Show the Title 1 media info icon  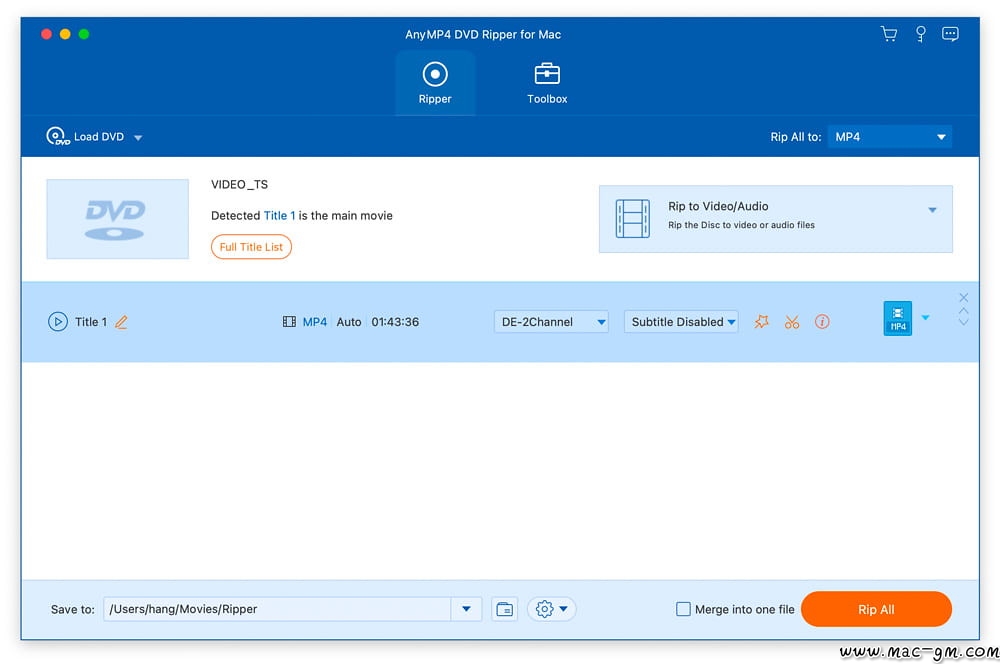pyautogui.click(x=822, y=321)
